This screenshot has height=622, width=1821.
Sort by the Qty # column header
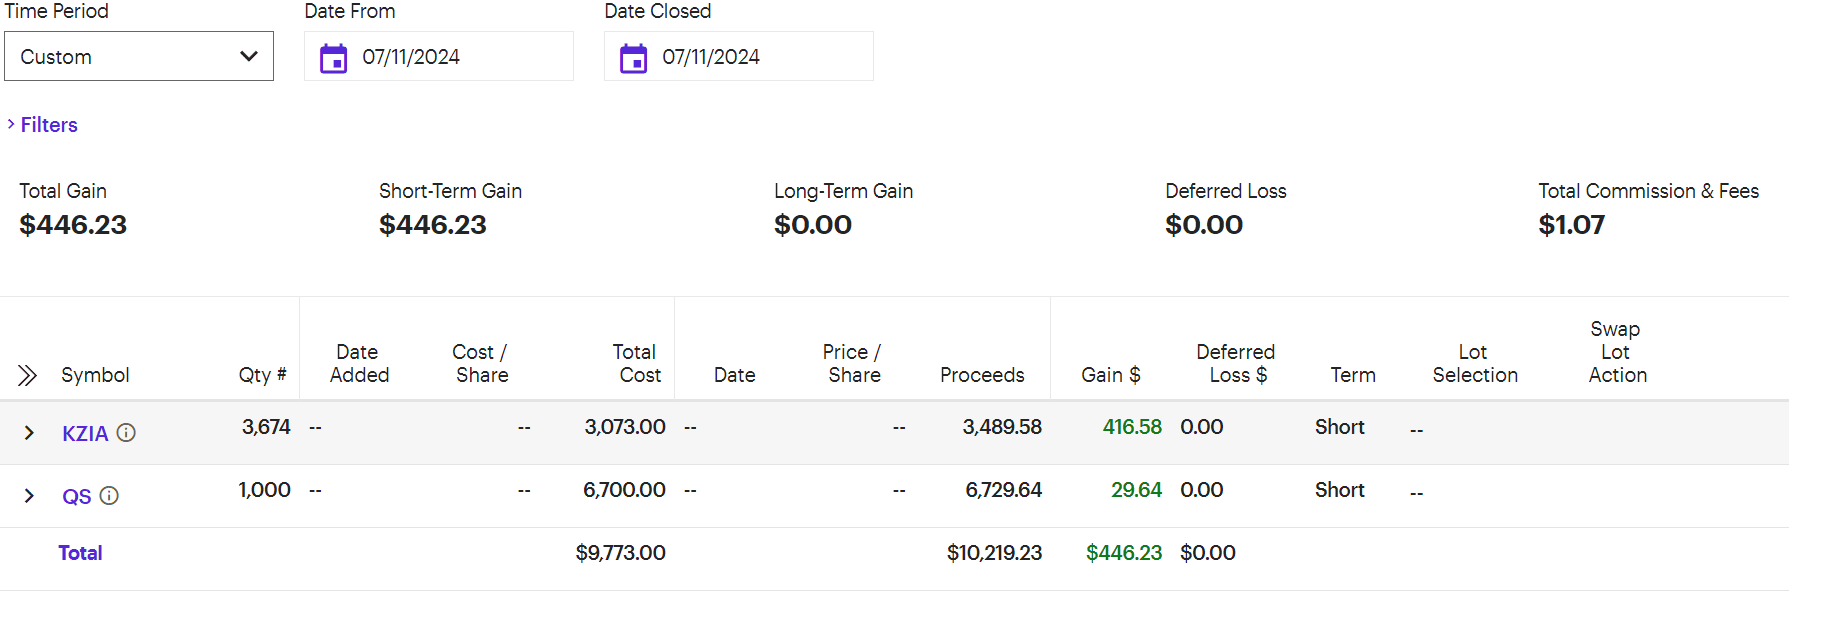(x=262, y=375)
